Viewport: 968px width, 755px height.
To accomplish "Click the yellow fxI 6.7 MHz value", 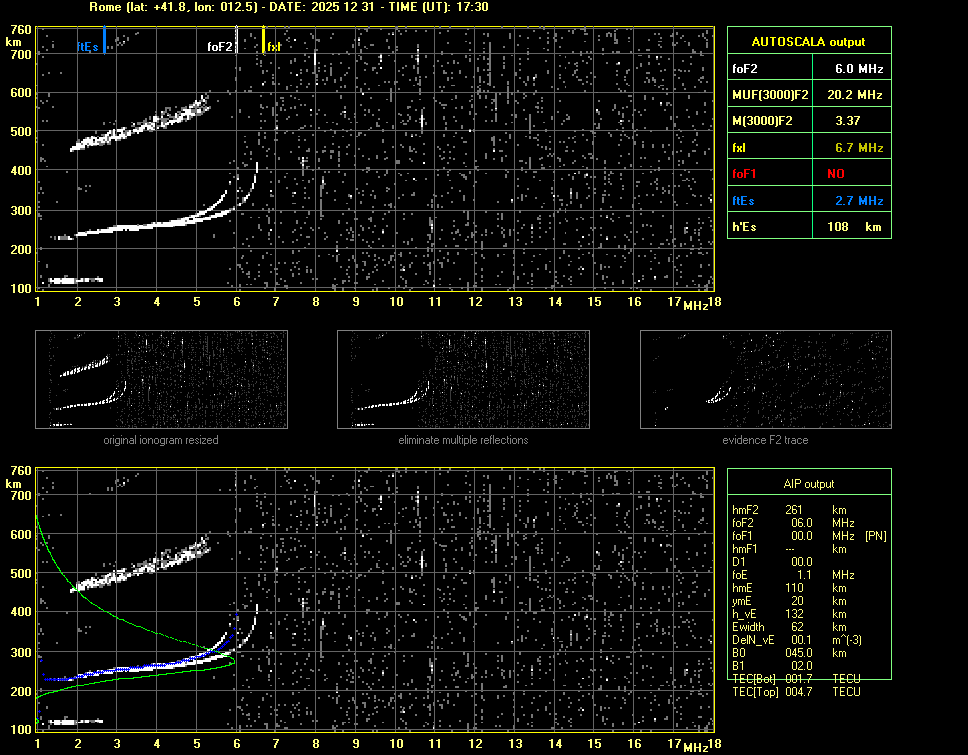I will (858, 148).
